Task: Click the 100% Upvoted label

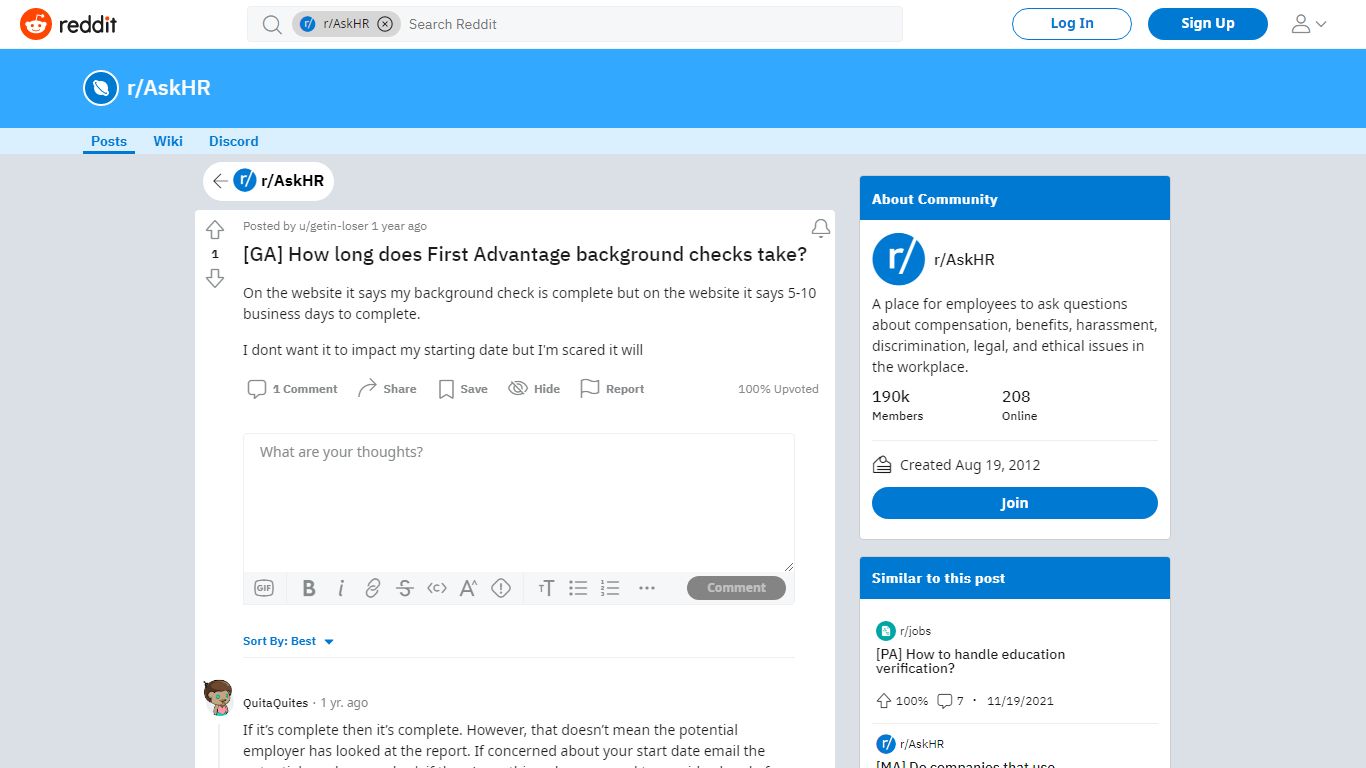Action: point(778,389)
